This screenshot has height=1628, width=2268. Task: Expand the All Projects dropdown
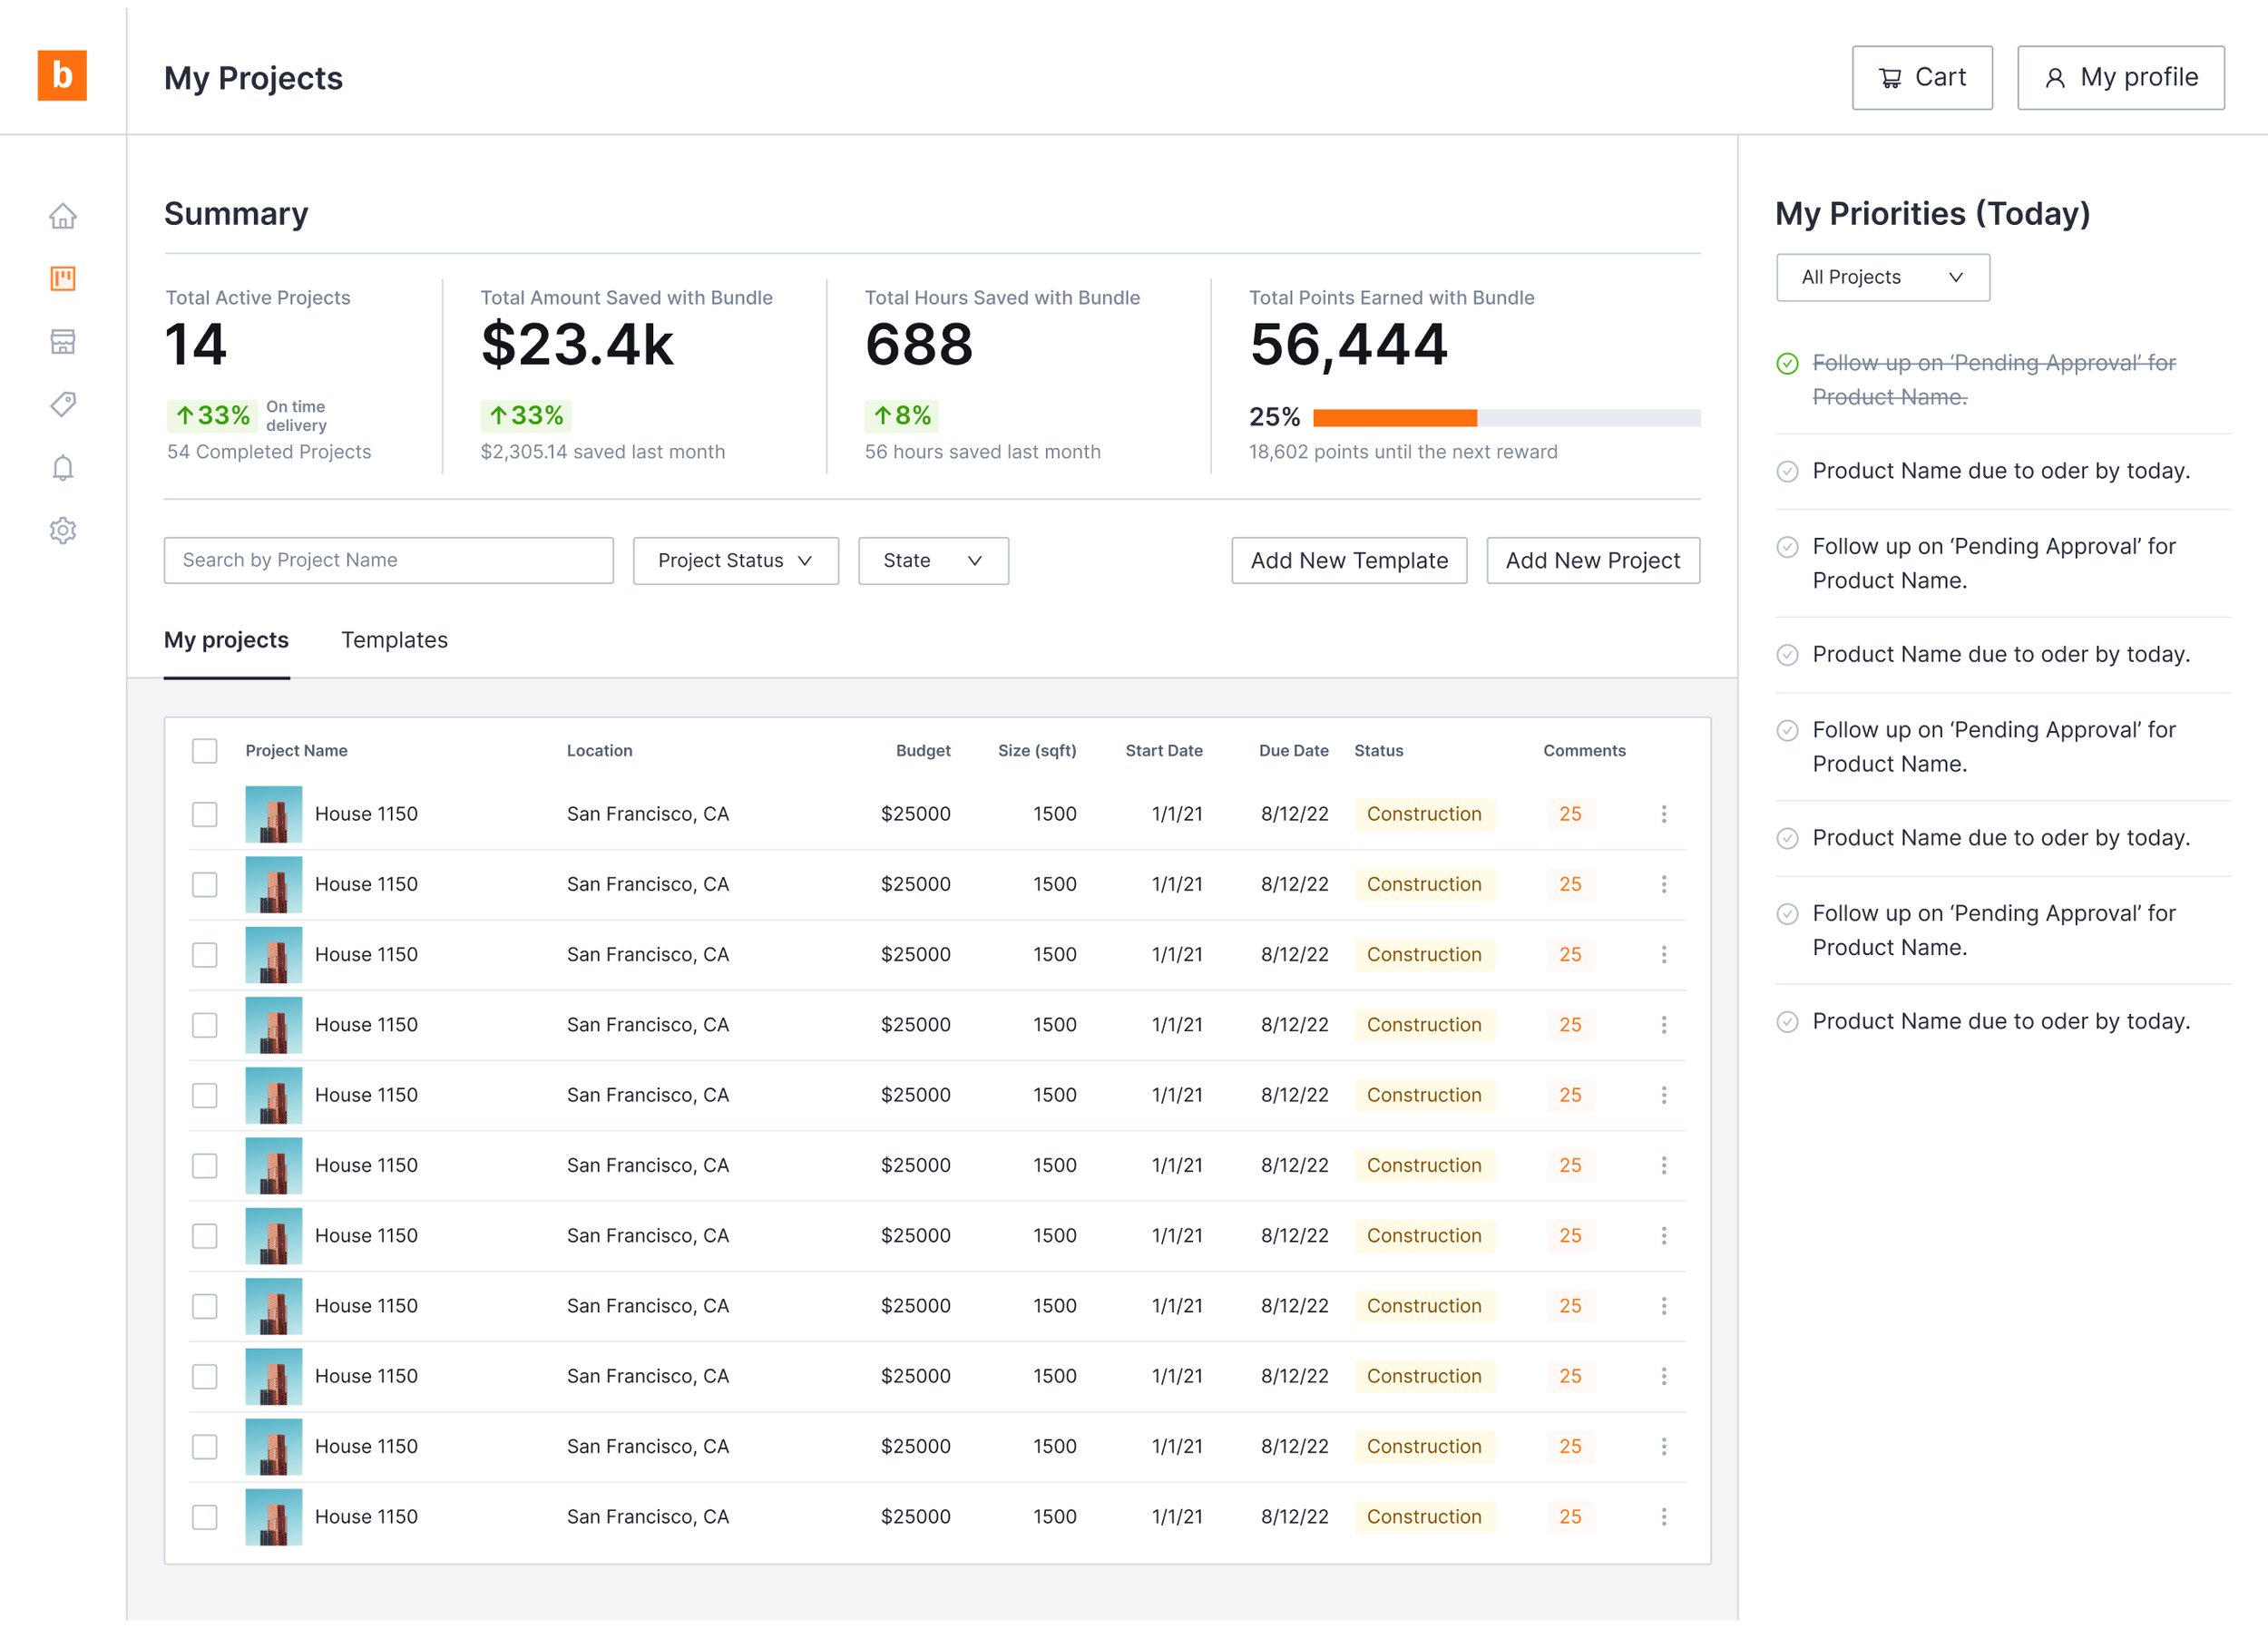pyautogui.click(x=1882, y=277)
